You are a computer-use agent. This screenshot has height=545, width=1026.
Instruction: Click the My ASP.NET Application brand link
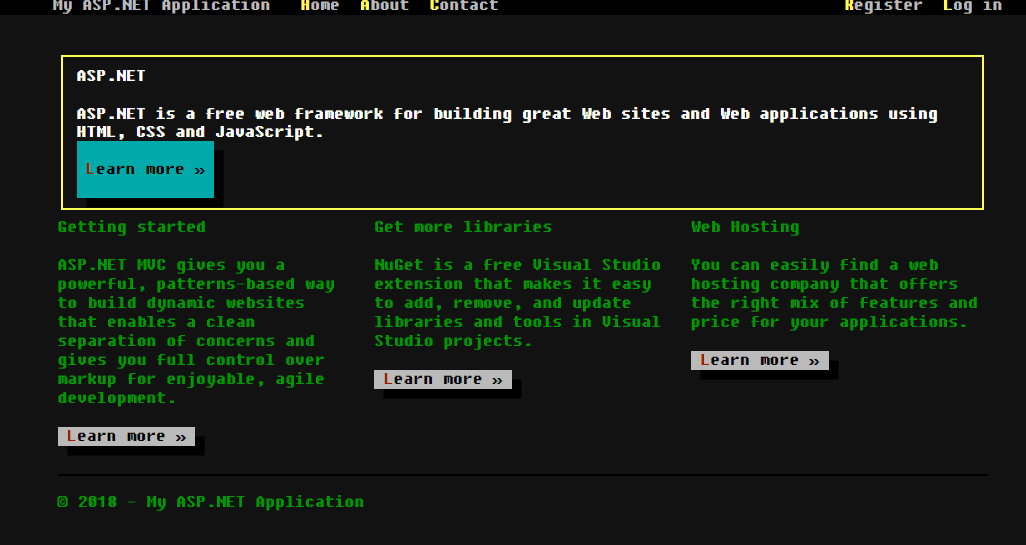161,6
